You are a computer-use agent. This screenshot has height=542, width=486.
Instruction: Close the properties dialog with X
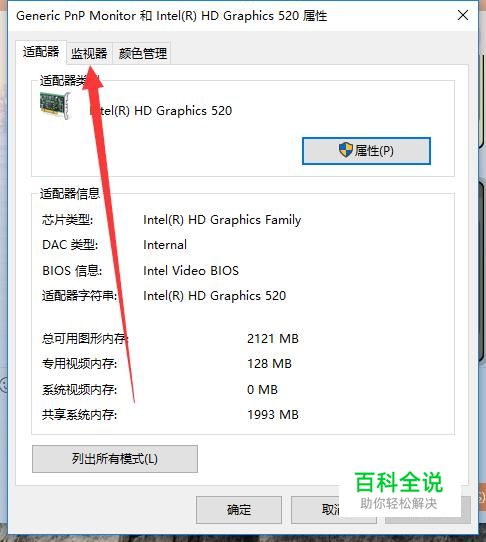pos(463,15)
